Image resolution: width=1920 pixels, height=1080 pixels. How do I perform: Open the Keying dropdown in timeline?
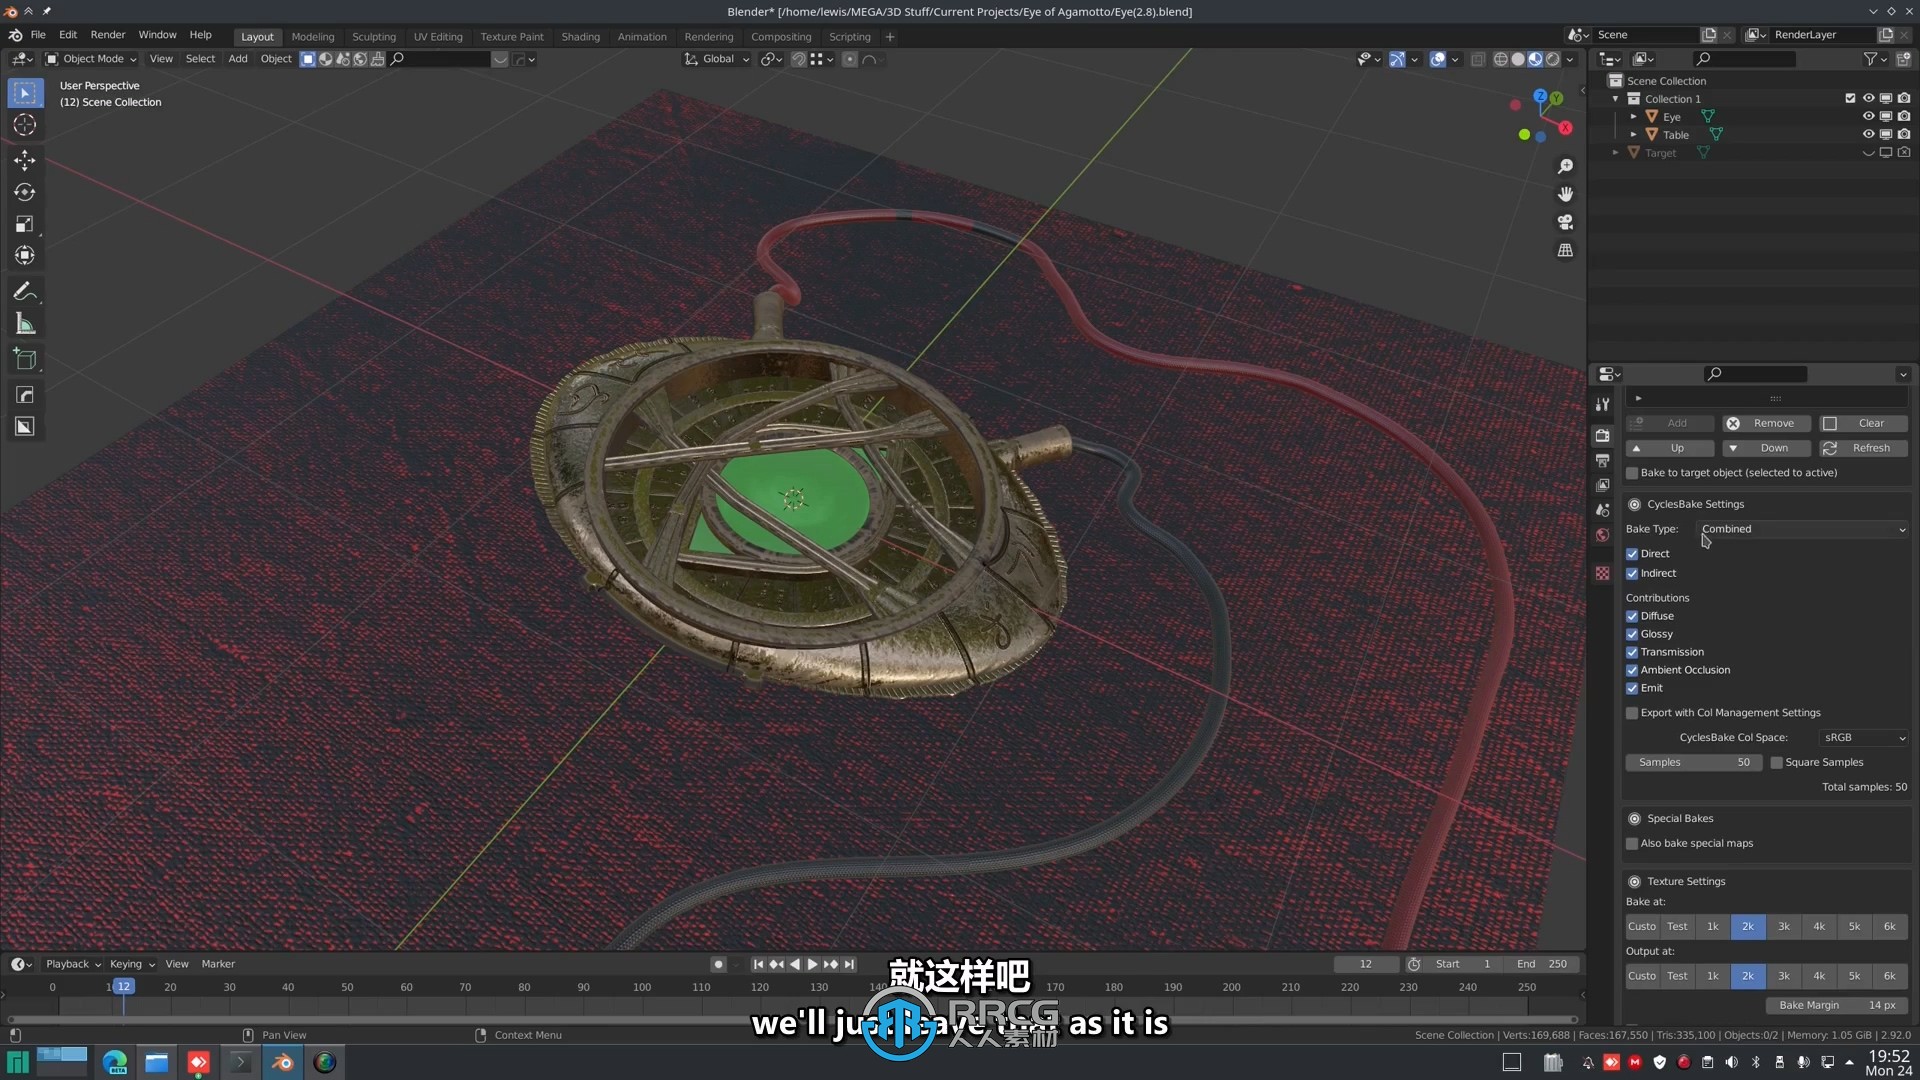point(132,964)
